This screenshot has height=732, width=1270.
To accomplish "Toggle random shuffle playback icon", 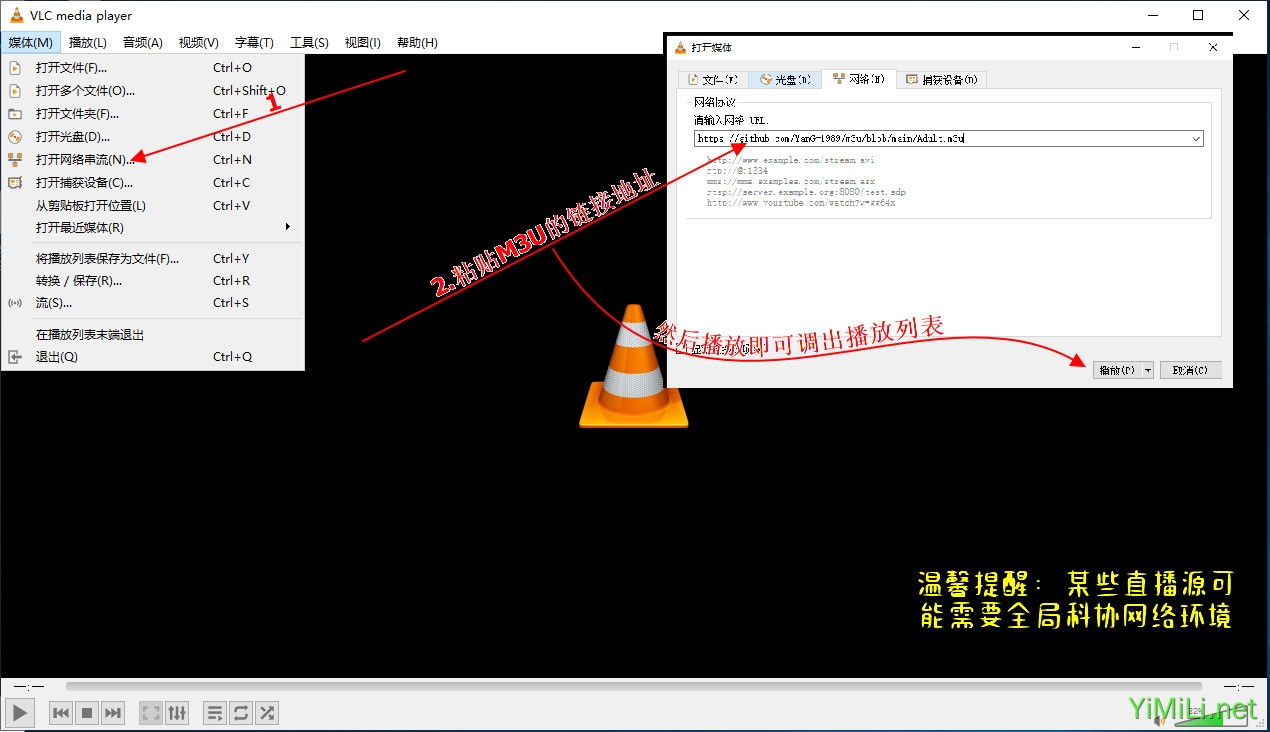I will click(267, 713).
